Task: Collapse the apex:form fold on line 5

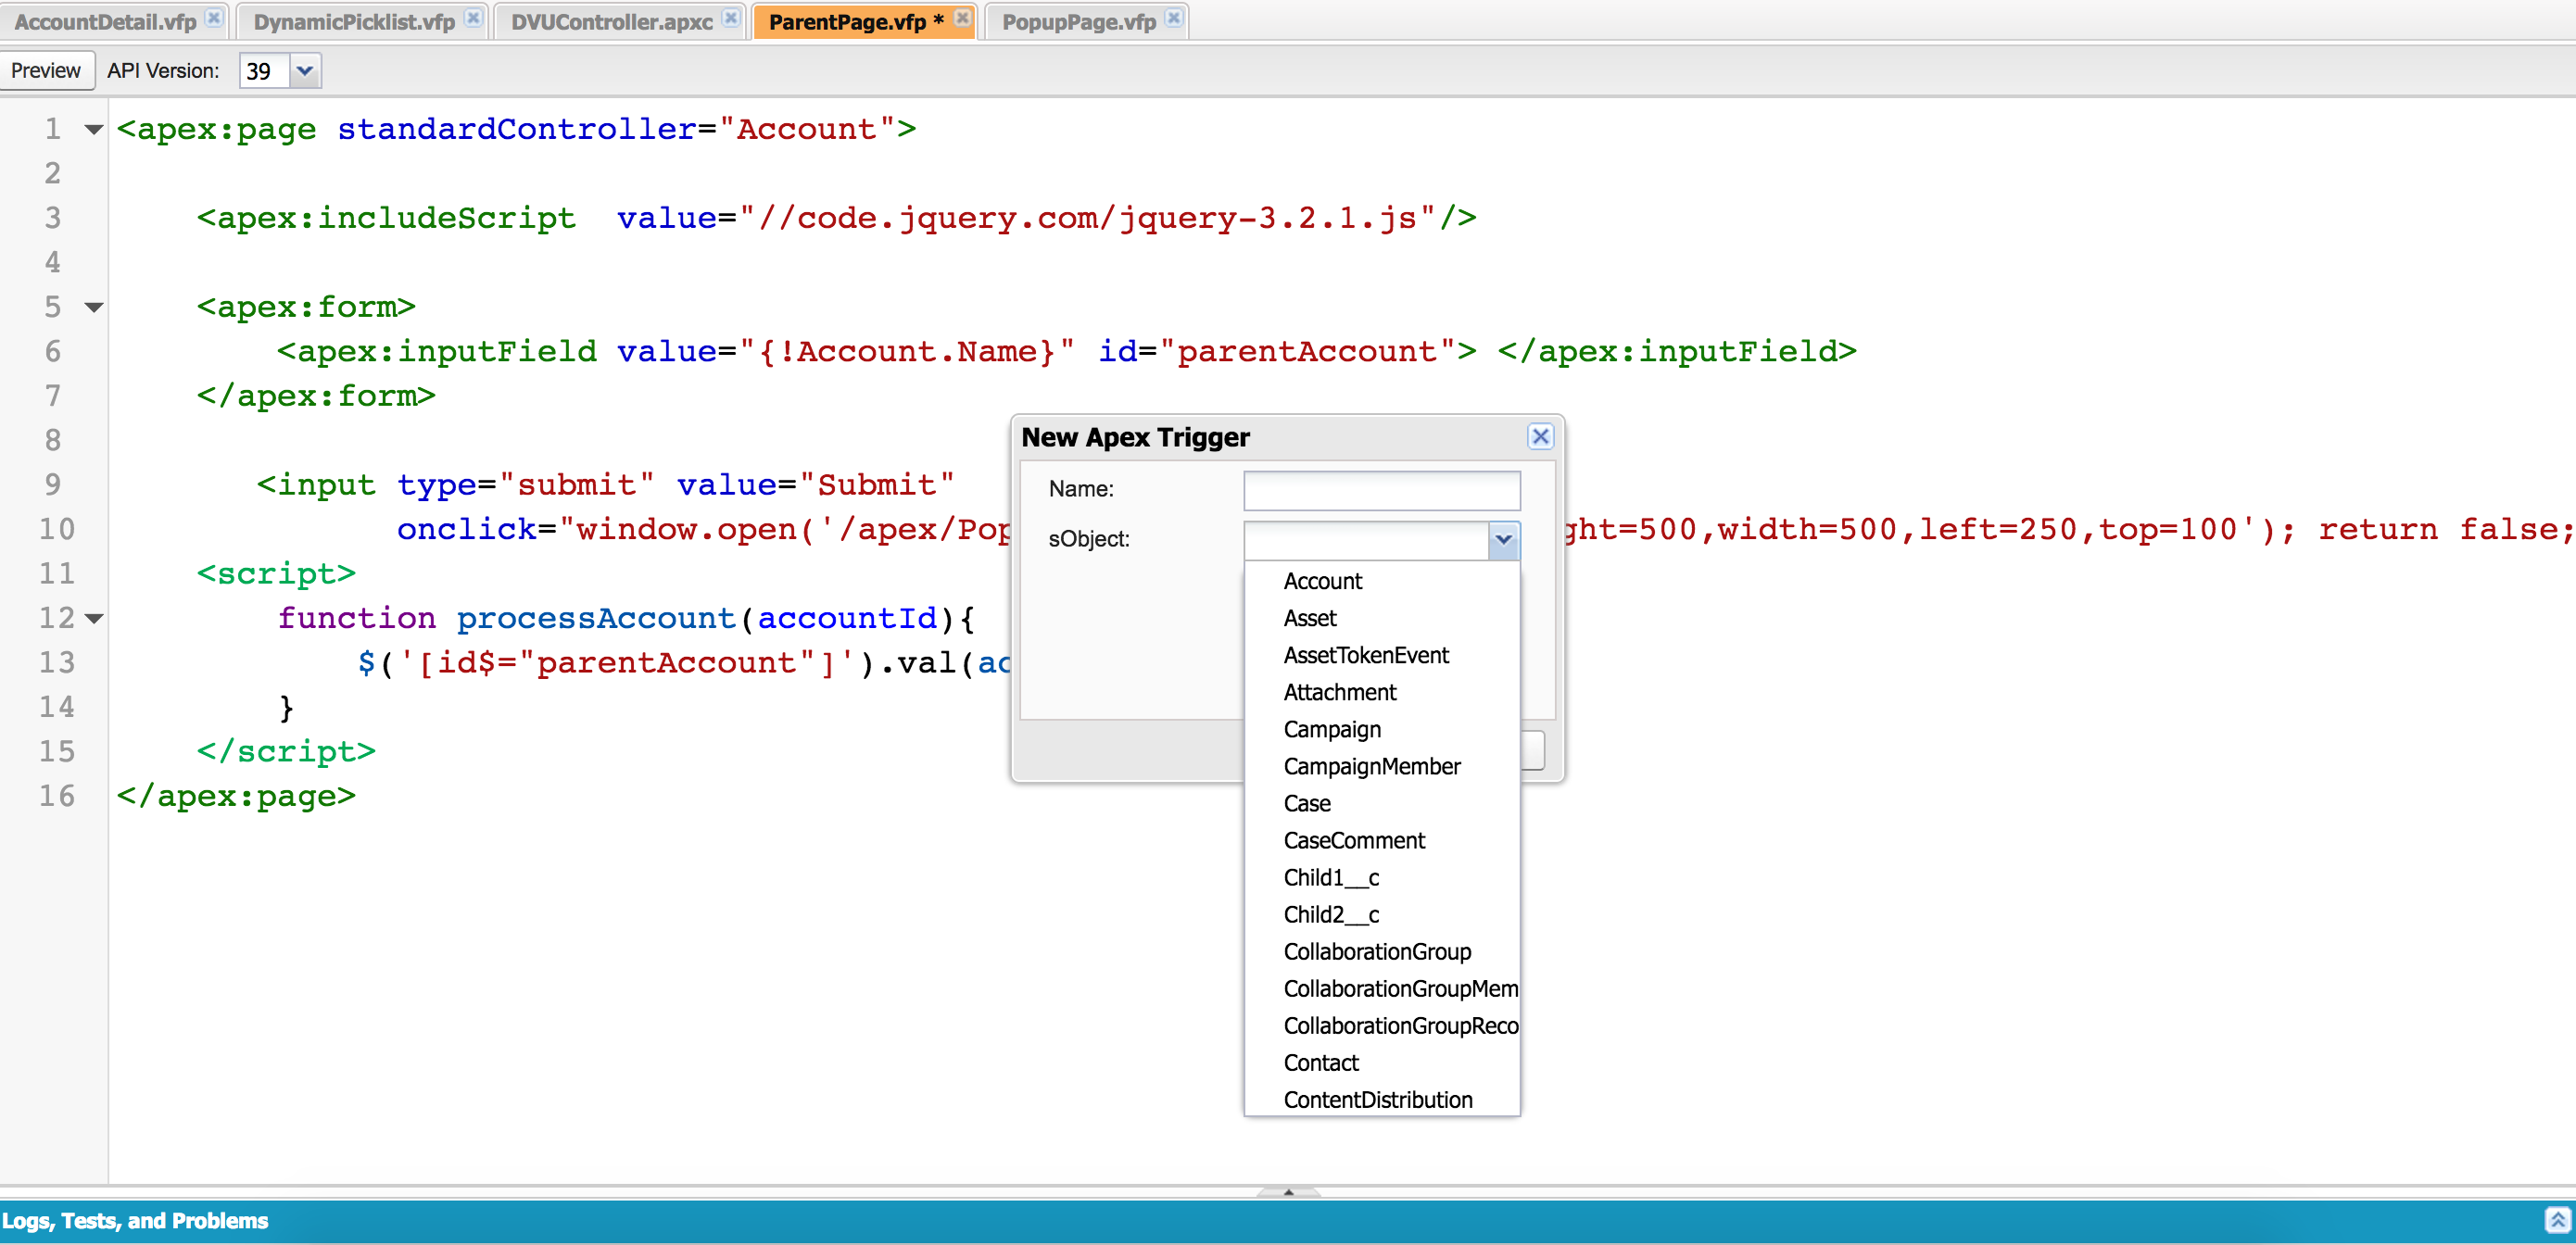Action: [x=94, y=307]
